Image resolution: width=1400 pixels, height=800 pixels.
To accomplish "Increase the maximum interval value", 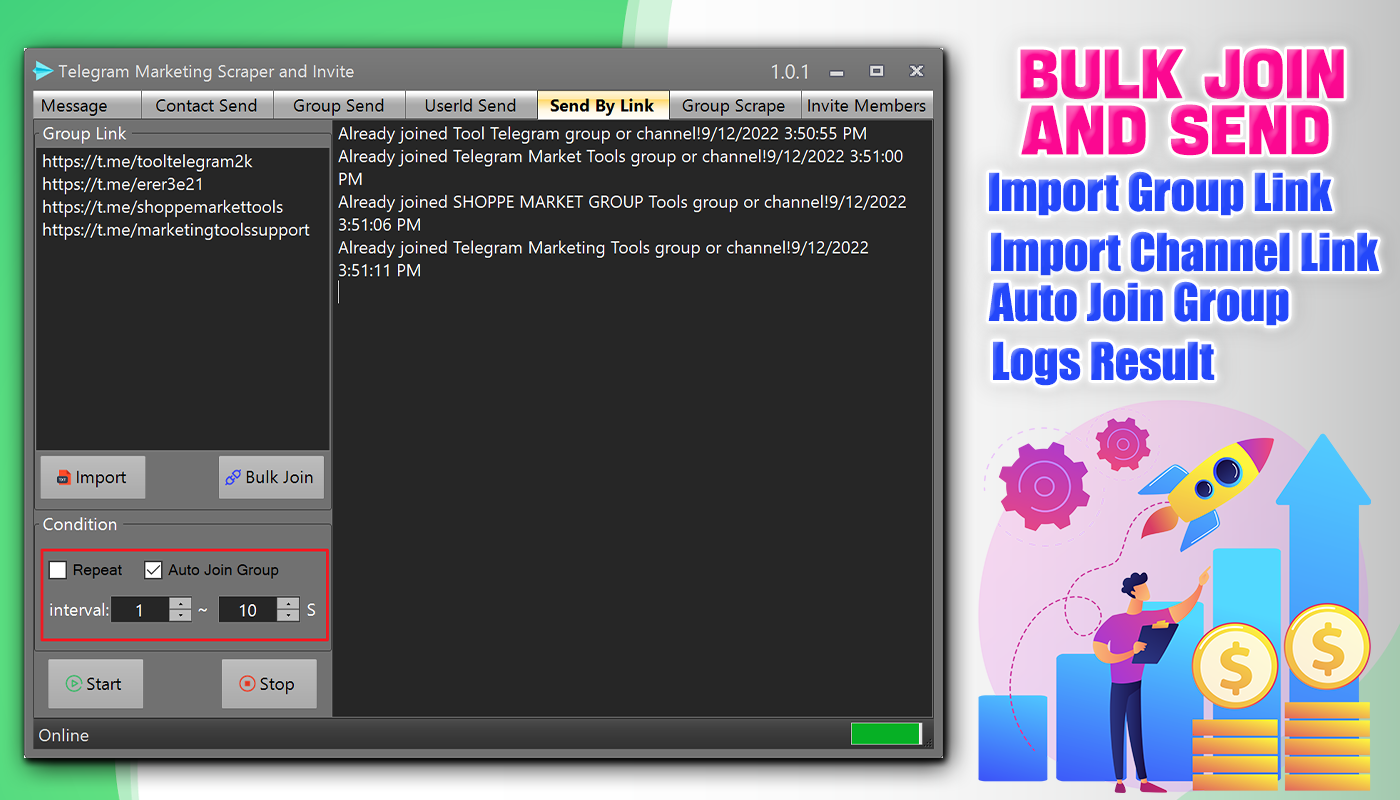I will (x=288, y=603).
